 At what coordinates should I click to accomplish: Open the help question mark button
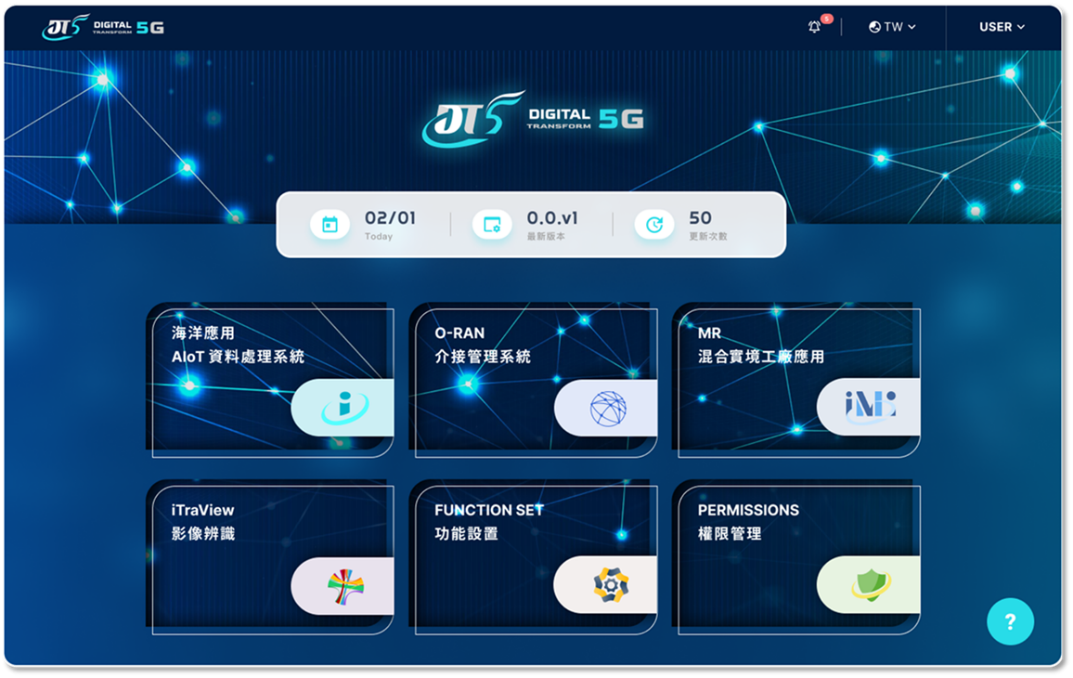click(x=1010, y=622)
